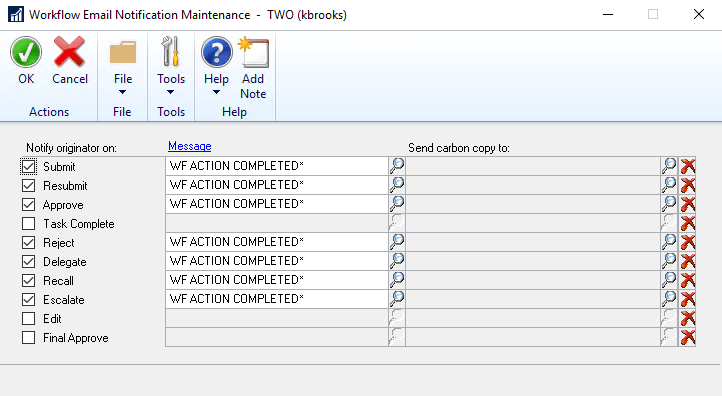Uncheck the Approve notification checkbox
Viewport: 722px width, 396px height.
29,204
